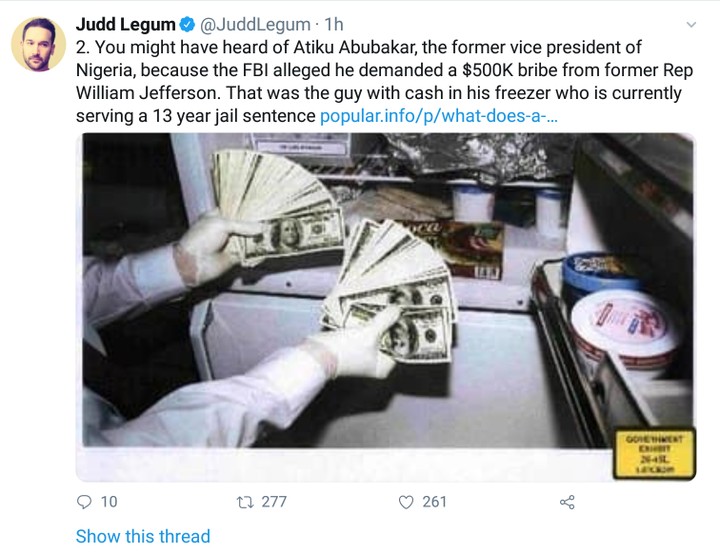Follow the popular.info article link

(x=439, y=116)
